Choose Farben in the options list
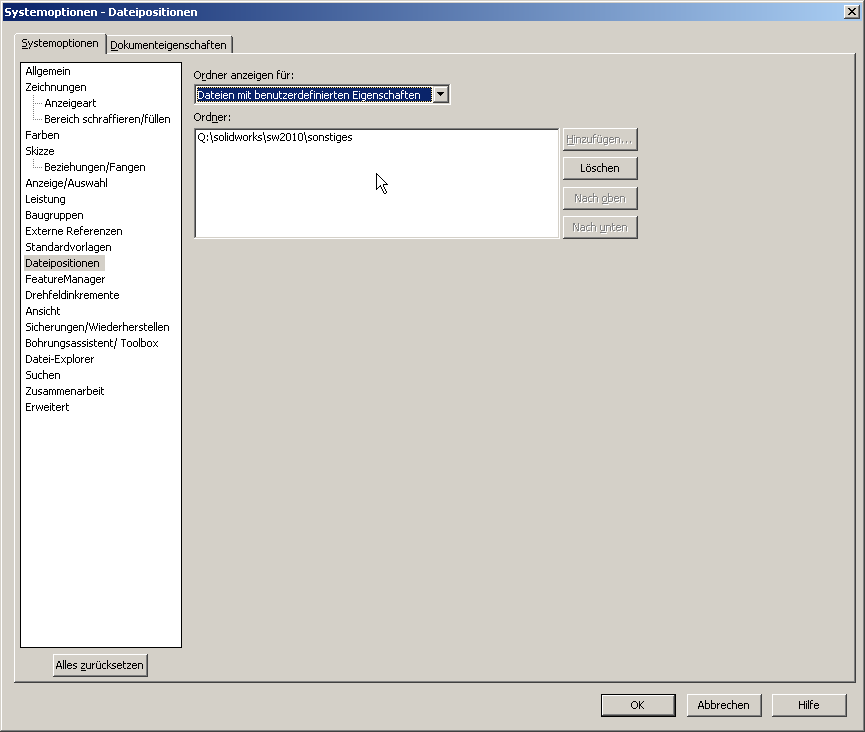The height and width of the screenshot is (732, 865). coord(42,135)
